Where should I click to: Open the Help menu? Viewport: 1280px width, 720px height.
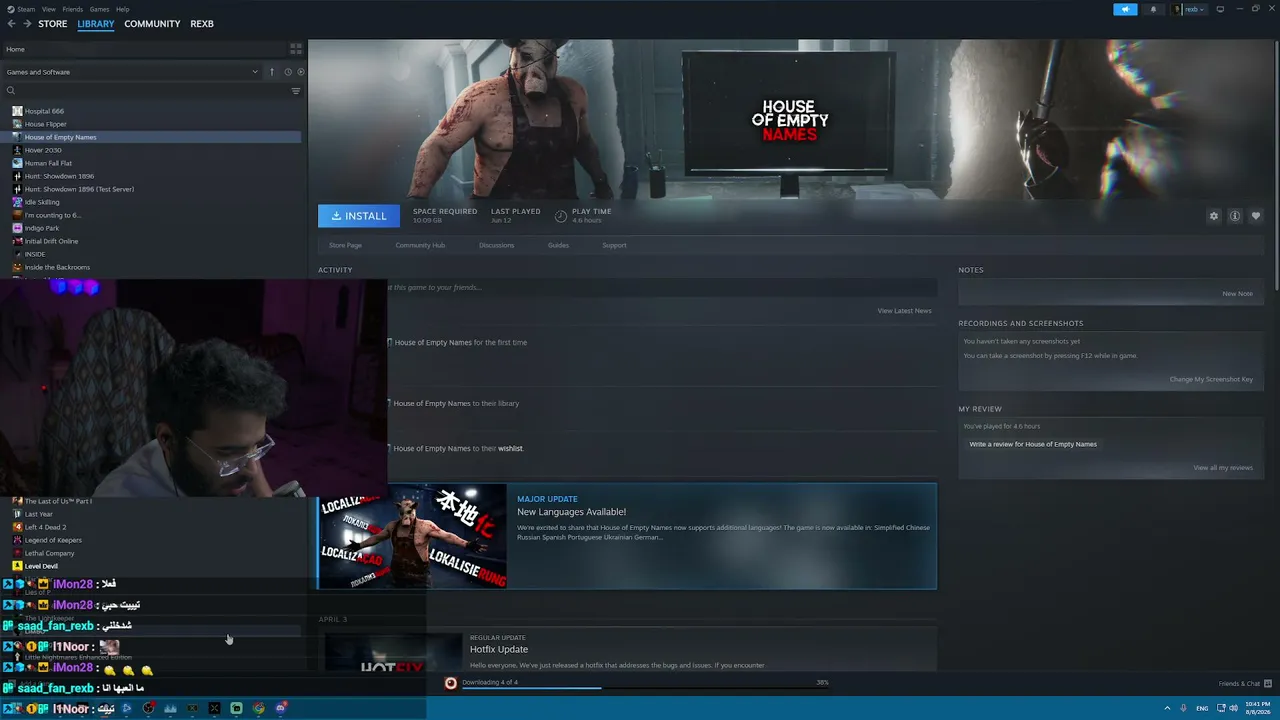pos(122,9)
